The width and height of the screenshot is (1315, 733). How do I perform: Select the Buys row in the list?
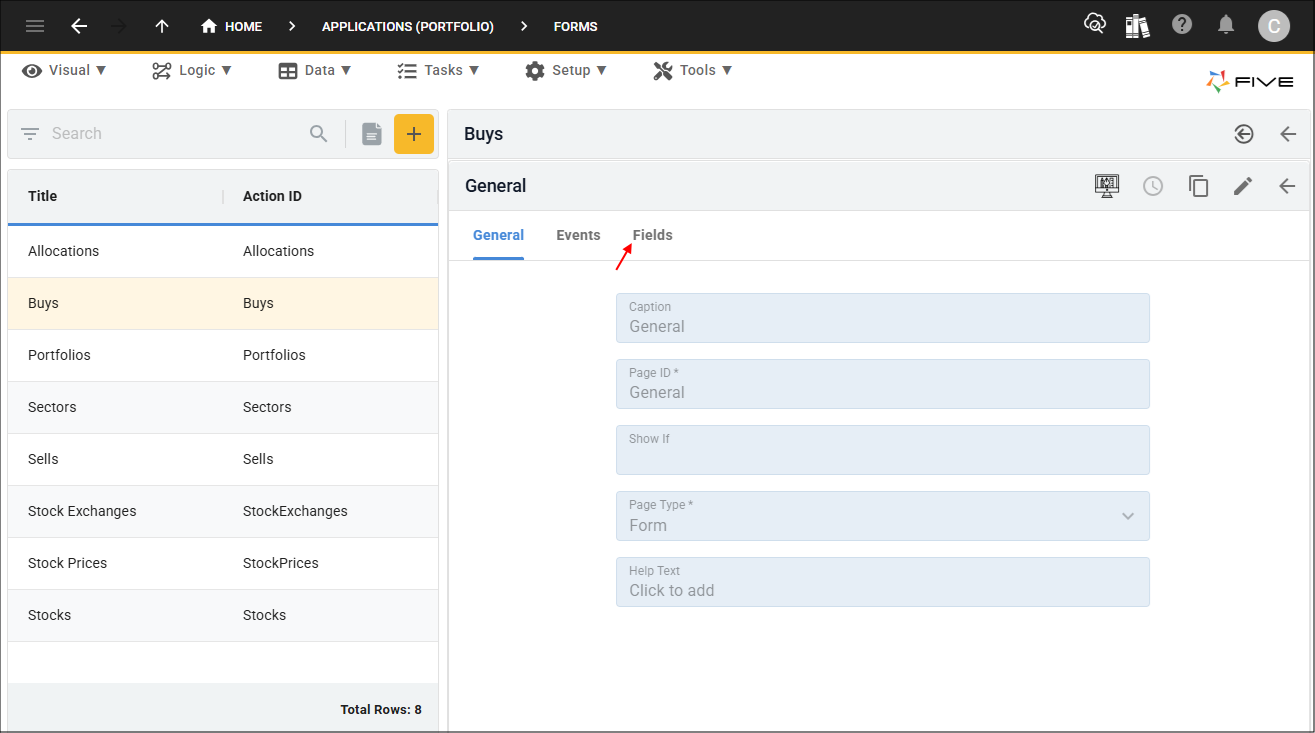pyautogui.click(x=223, y=303)
